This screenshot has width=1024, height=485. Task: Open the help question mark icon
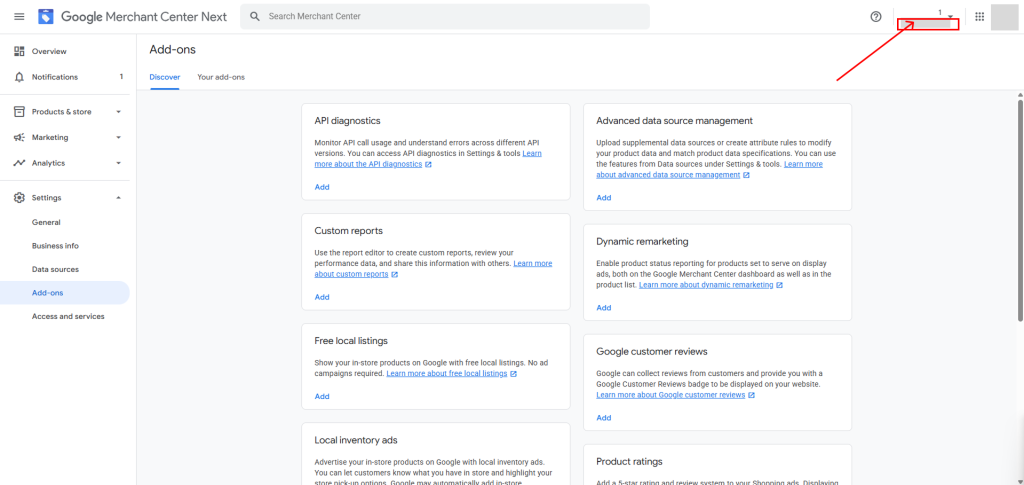tap(876, 17)
